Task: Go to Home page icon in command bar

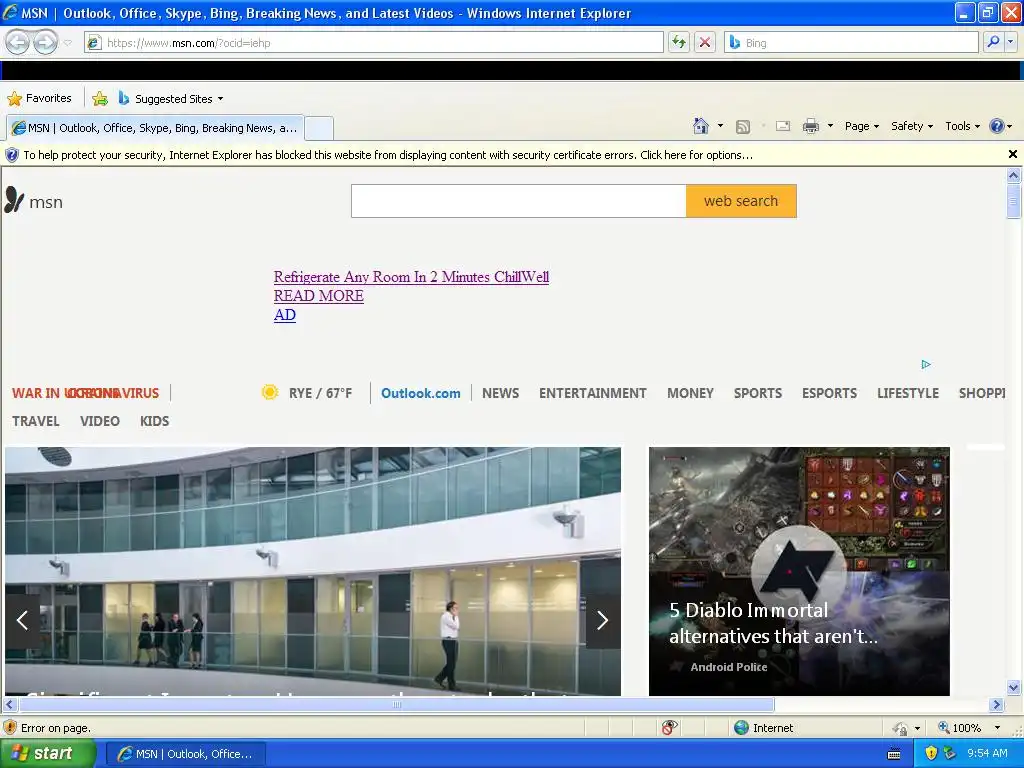Action: 701,126
